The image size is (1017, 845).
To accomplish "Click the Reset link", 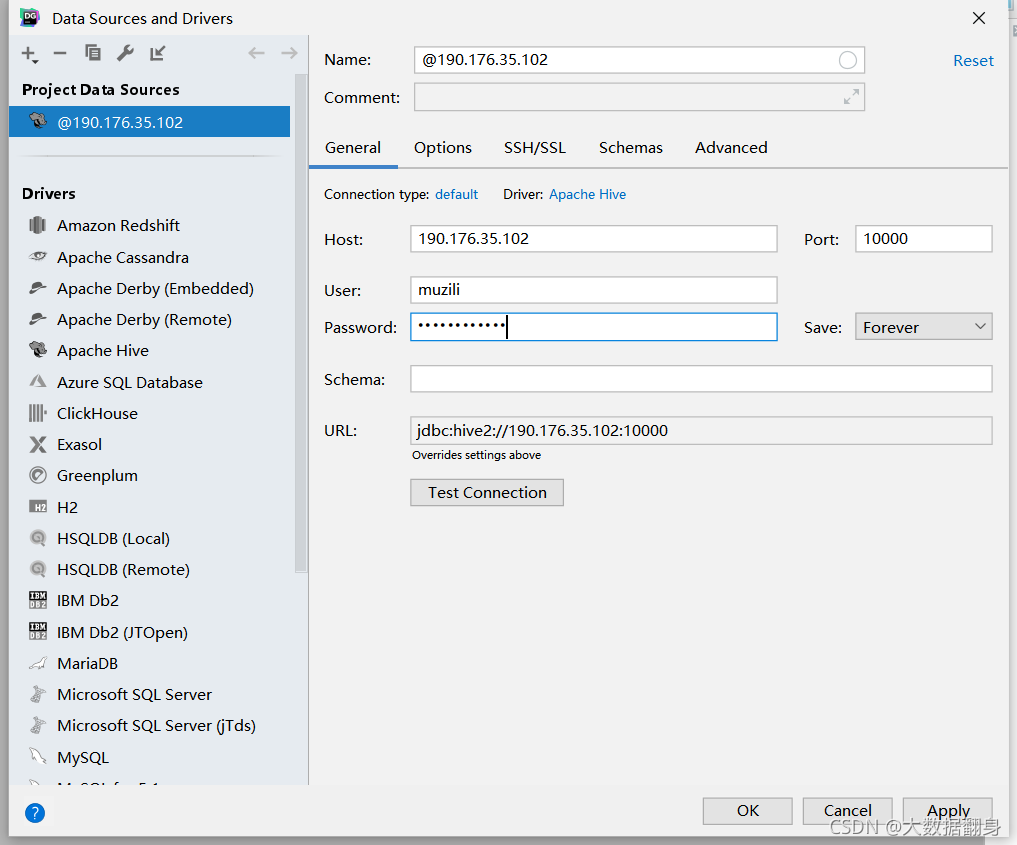I will [x=973, y=61].
